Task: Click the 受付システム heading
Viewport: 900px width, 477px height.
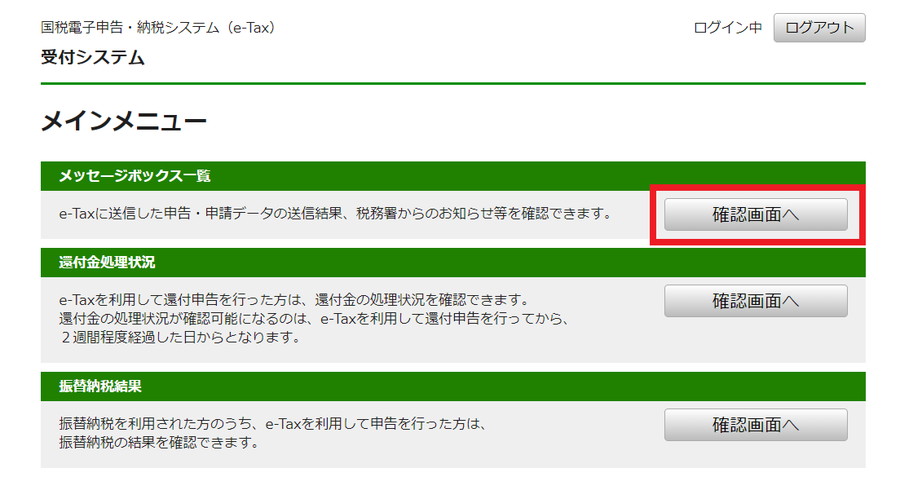Action: (92, 57)
